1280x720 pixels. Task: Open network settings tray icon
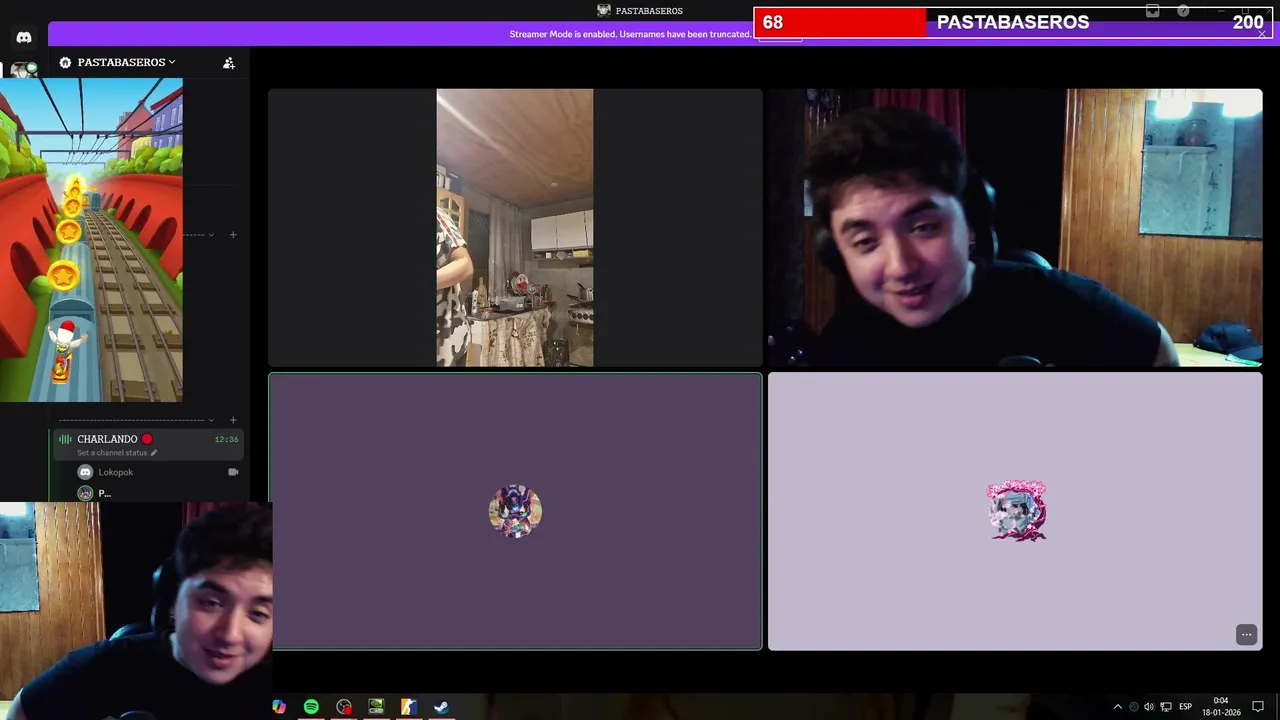click(x=1166, y=707)
